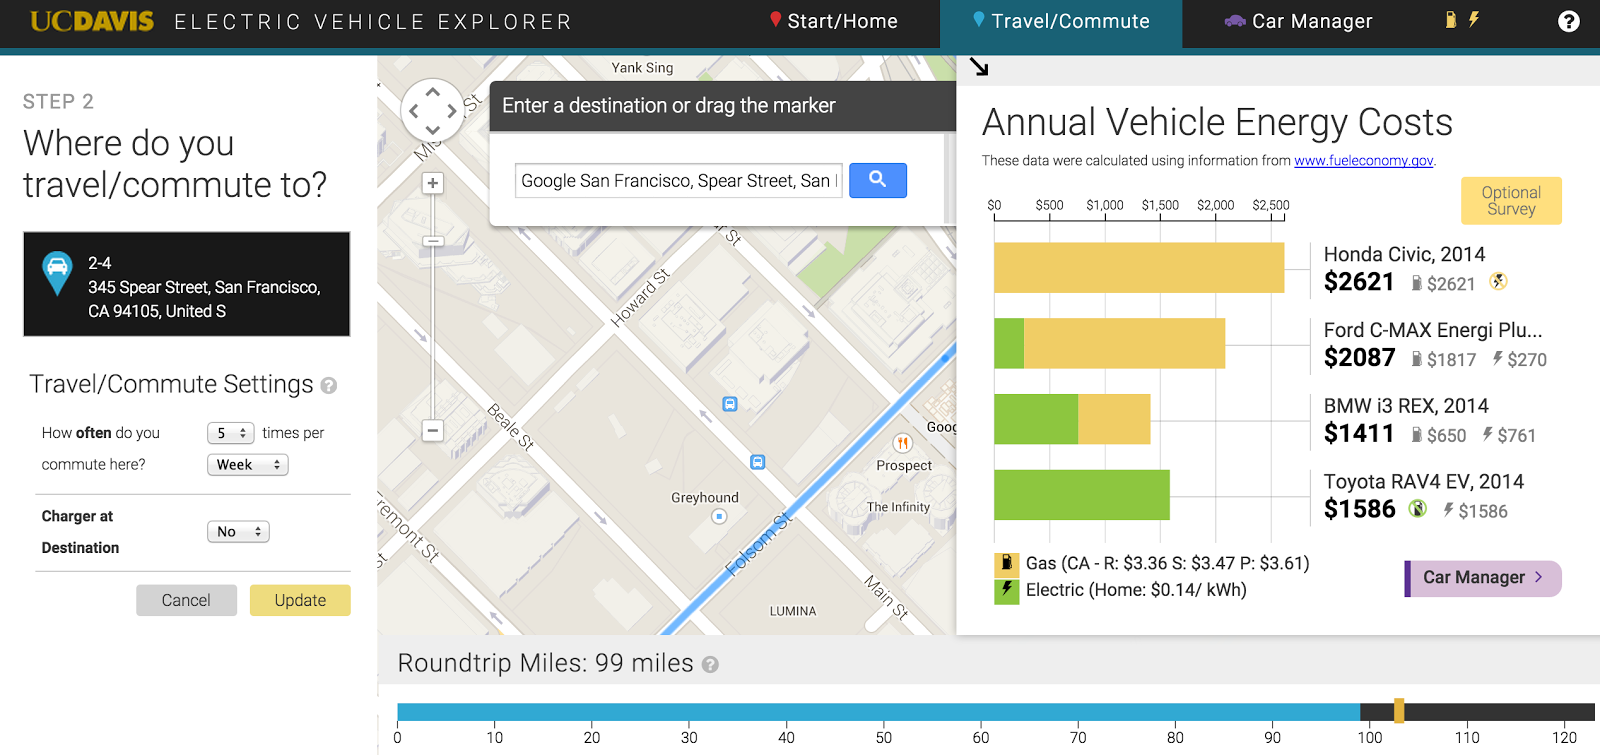
Task: Click the lightning bolt icon in header
Action: click(x=1474, y=20)
